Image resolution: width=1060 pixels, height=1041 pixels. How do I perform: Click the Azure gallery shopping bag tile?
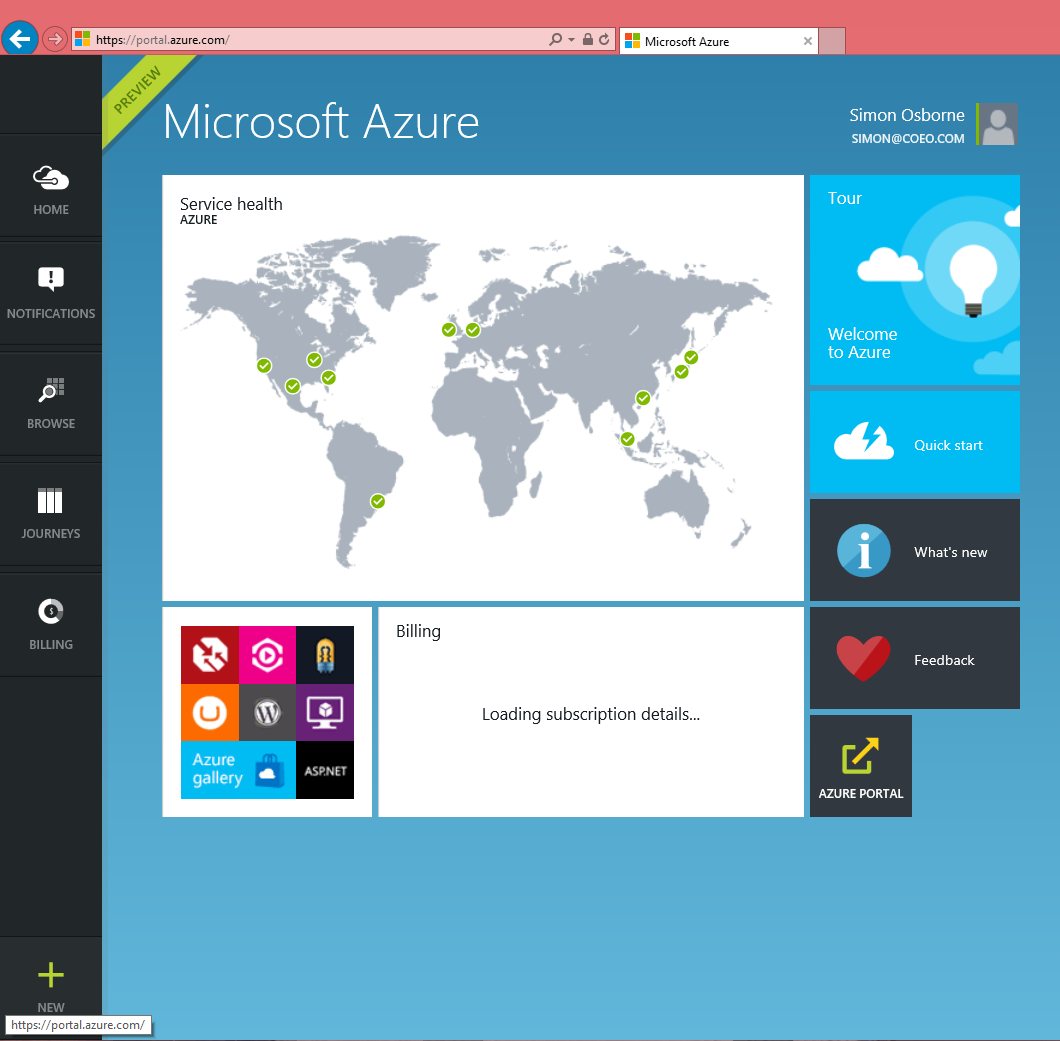238,770
